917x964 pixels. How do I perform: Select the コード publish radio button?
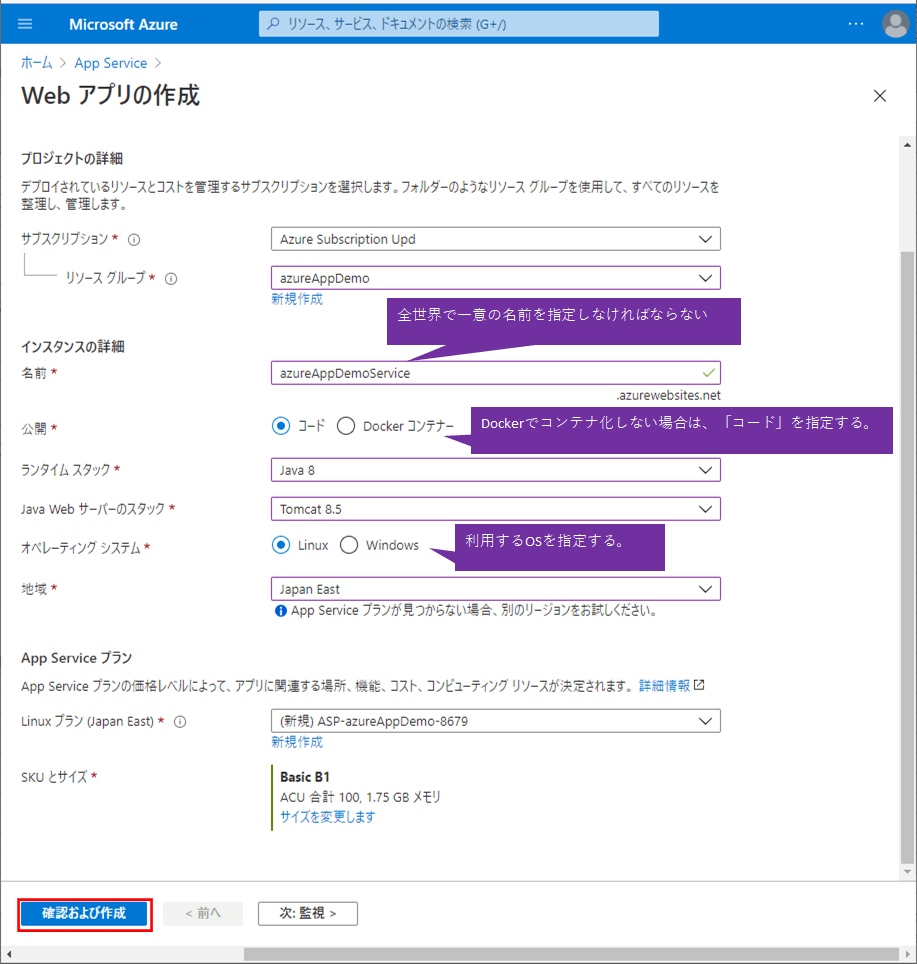click(281, 426)
